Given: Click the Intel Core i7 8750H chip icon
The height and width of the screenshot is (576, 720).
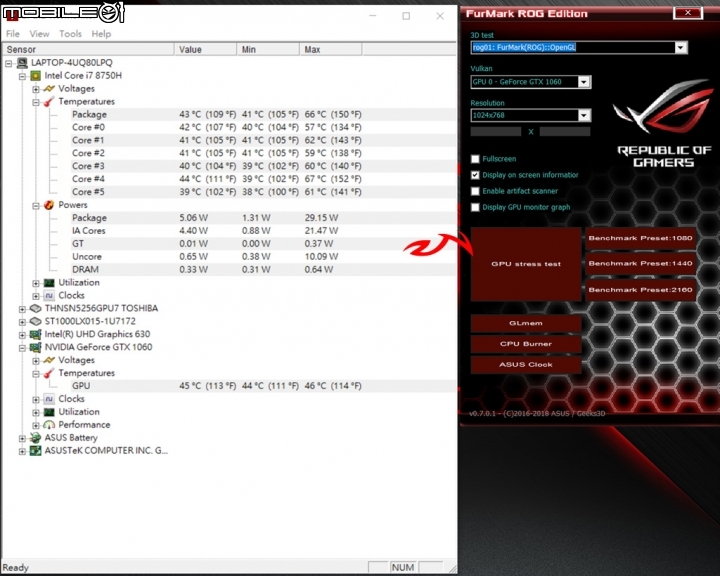Looking at the screenshot, I should pos(35,76).
